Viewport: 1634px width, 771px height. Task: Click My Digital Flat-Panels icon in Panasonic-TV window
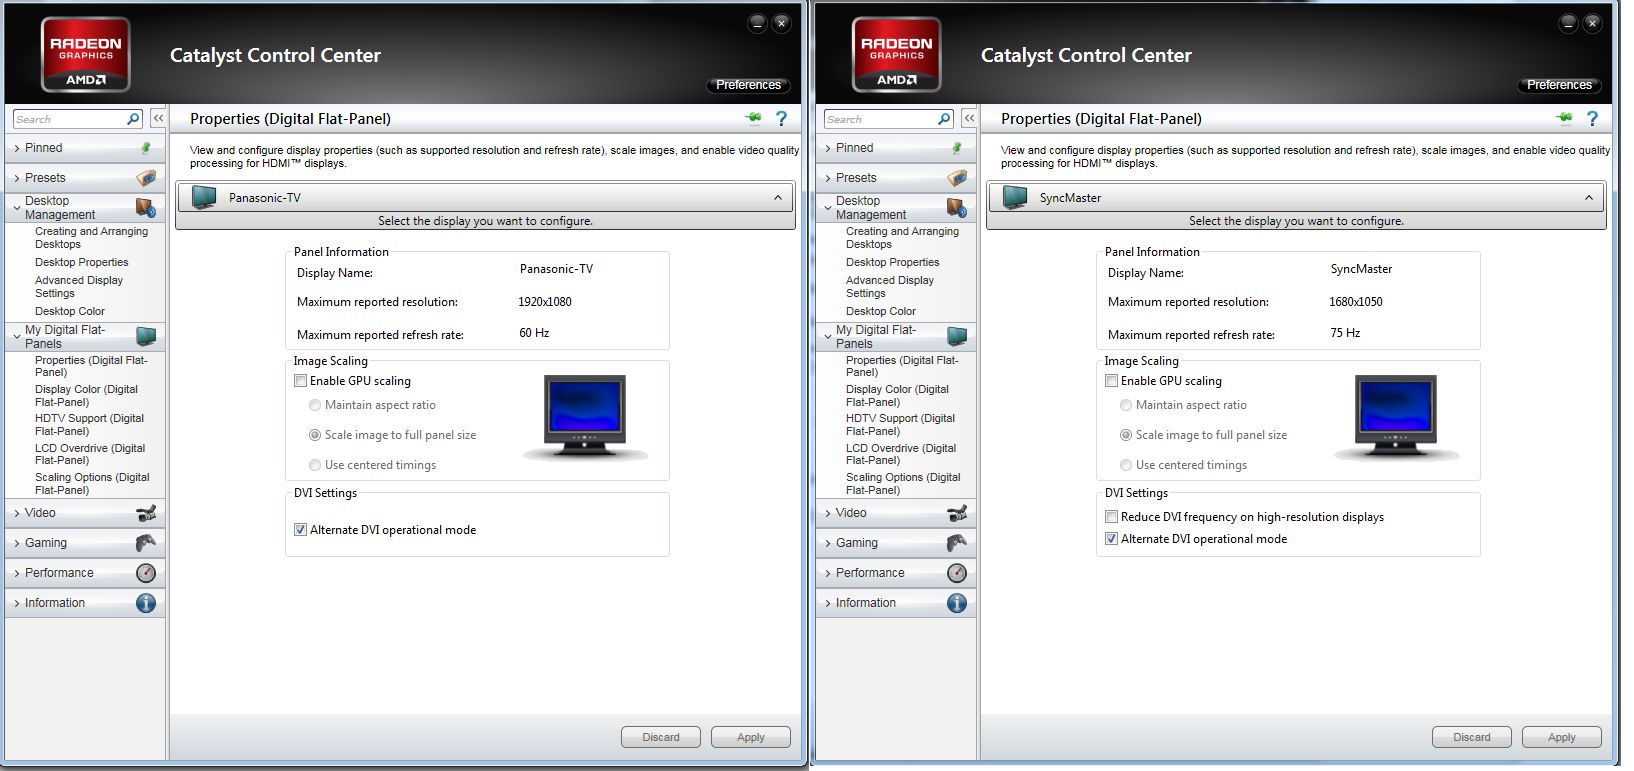(x=146, y=336)
